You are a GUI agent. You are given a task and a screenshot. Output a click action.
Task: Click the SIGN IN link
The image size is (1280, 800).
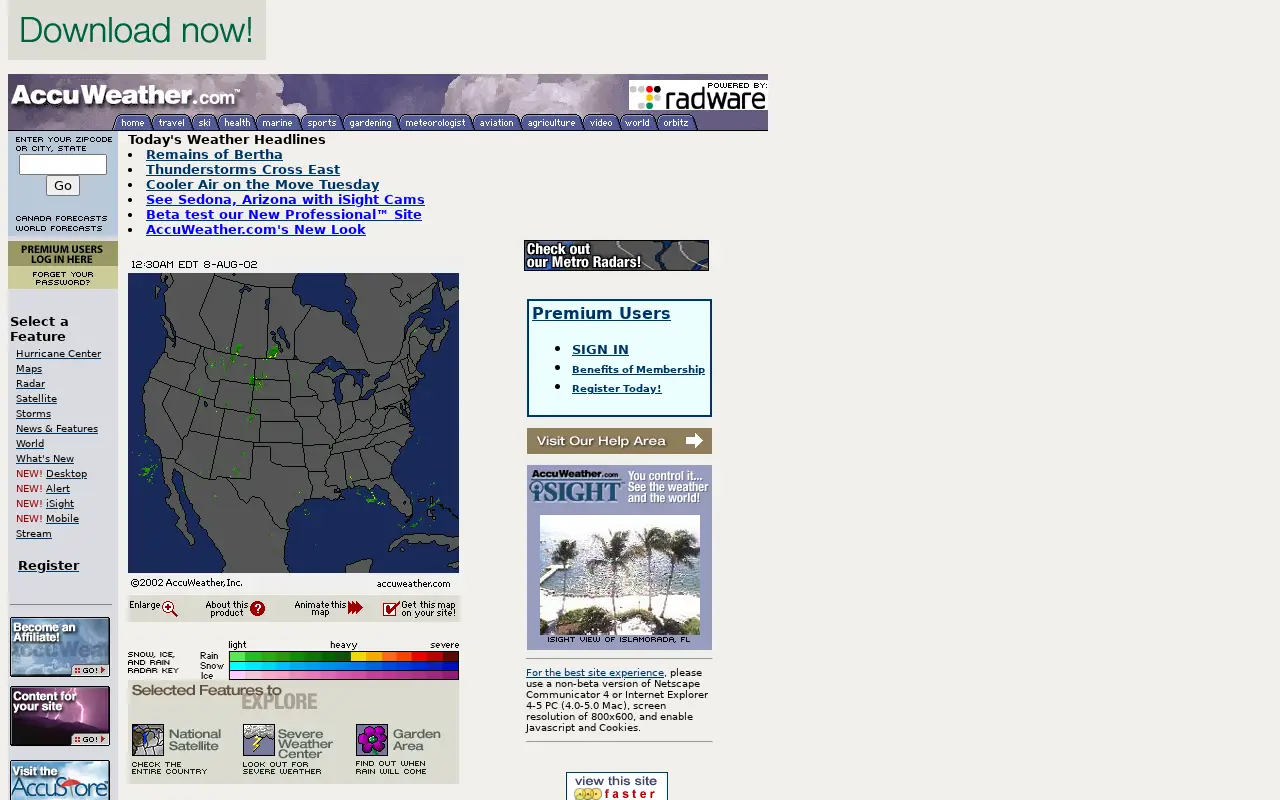tap(600, 349)
